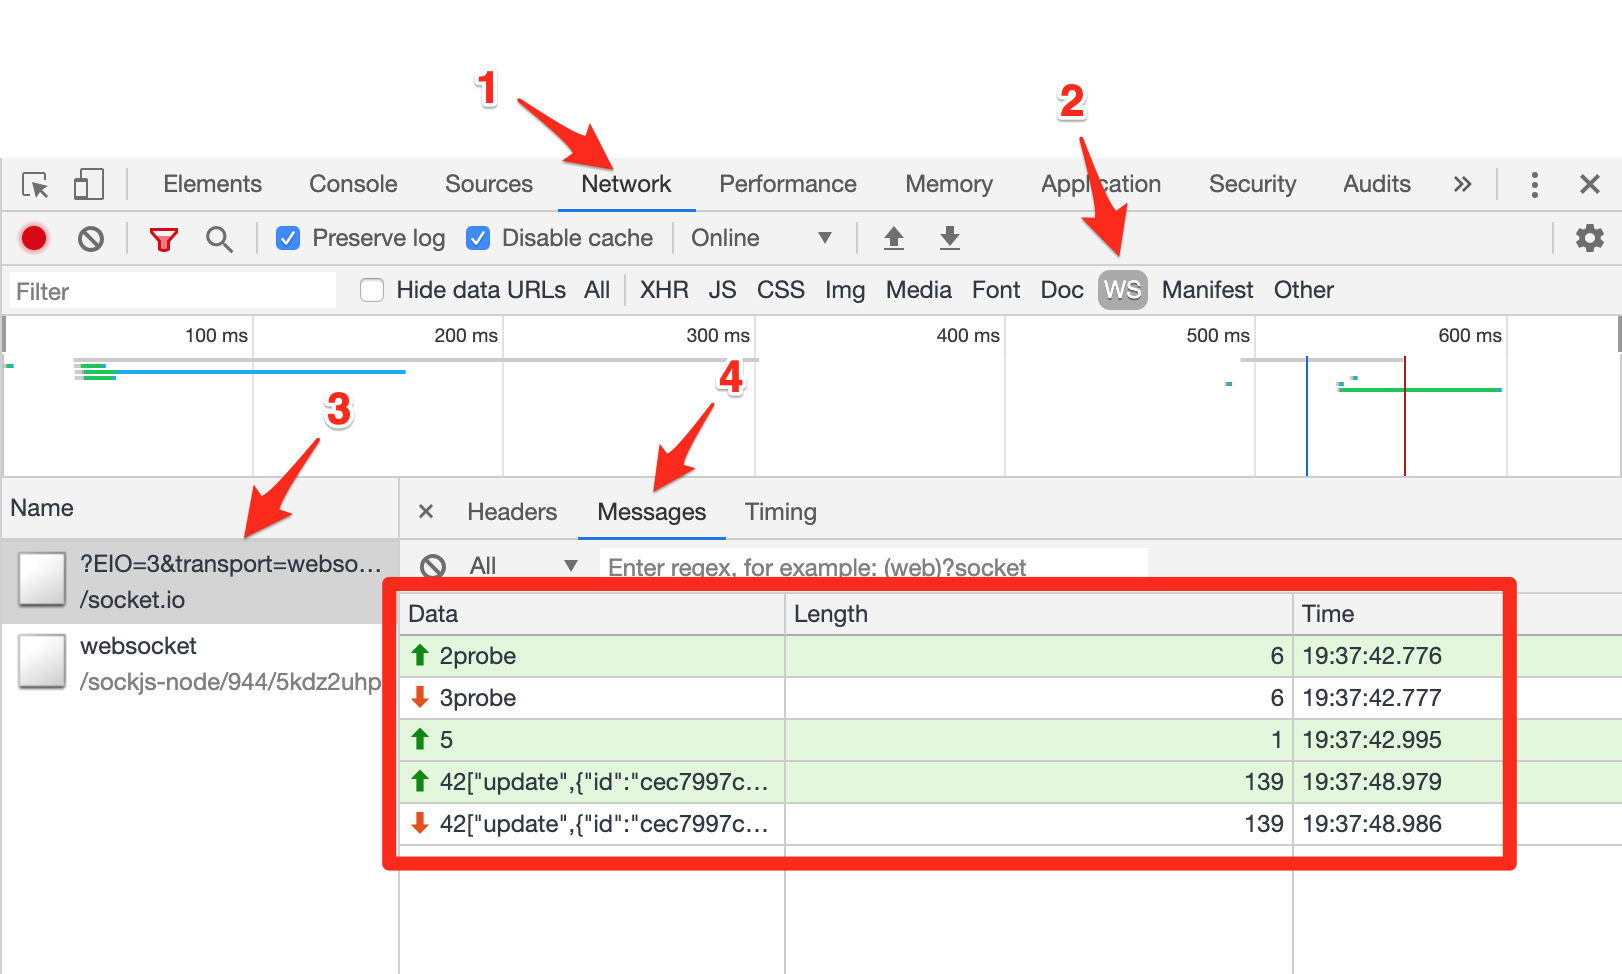Stop recording the network log
The height and width of the screenshot is (974, 1622).
tap(33, 238)
